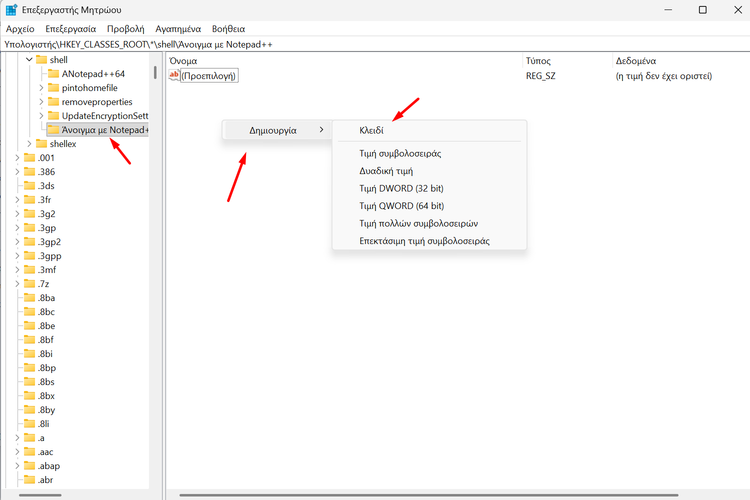Click the ab string icon beside (Προεπιλογή)
Viewport: 750px width, 500px height.
pyautogui.click(x=174, y=76)
